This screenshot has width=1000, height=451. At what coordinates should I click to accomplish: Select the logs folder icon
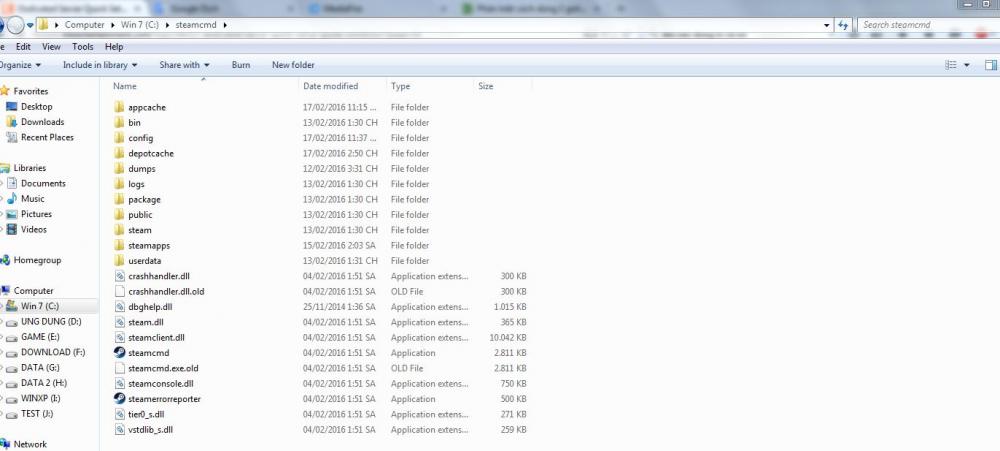click(119, 184)
